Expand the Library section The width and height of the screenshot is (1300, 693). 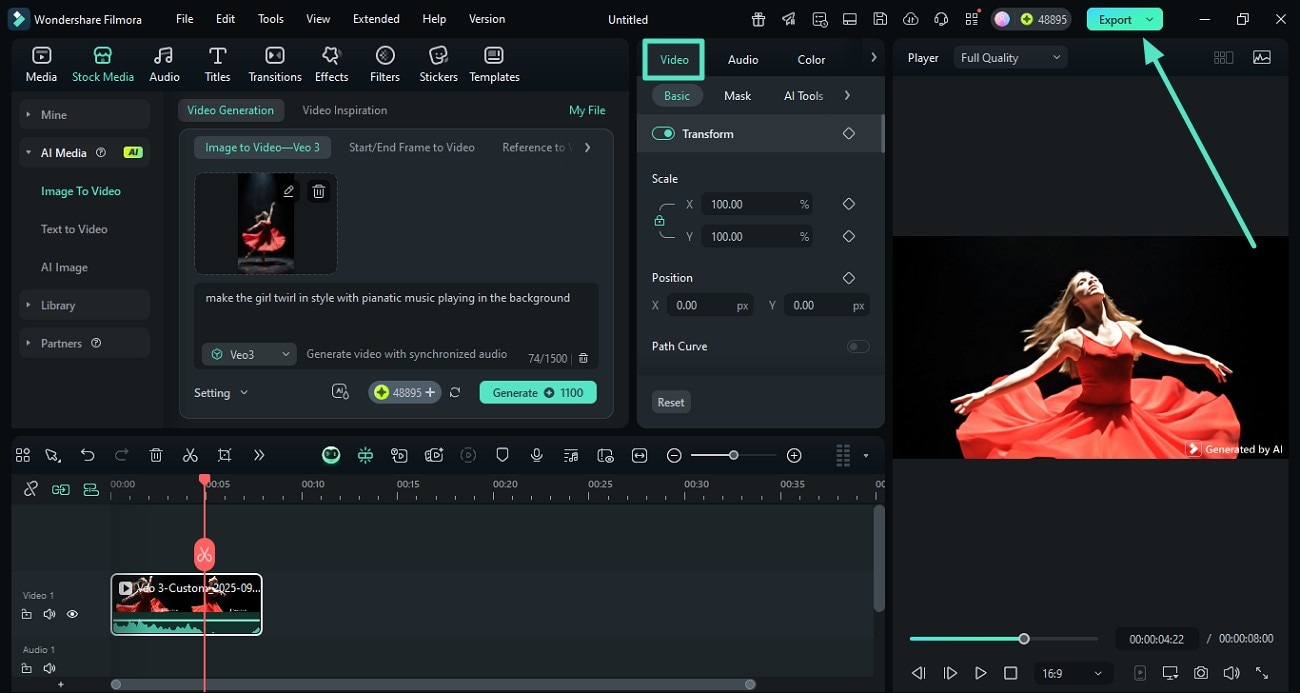pos(84,305)
